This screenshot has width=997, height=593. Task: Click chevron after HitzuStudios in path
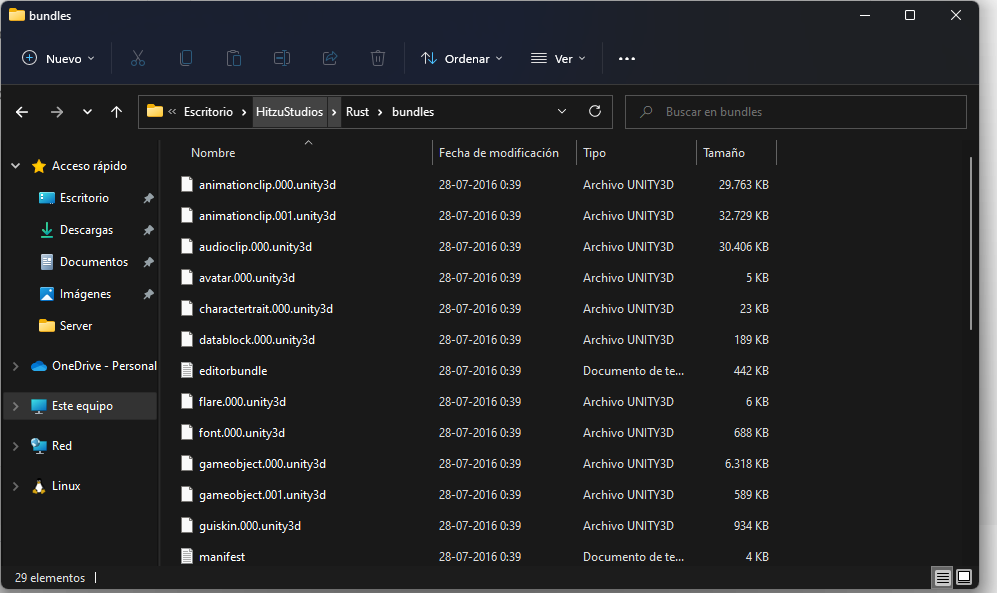pos(334,112)
